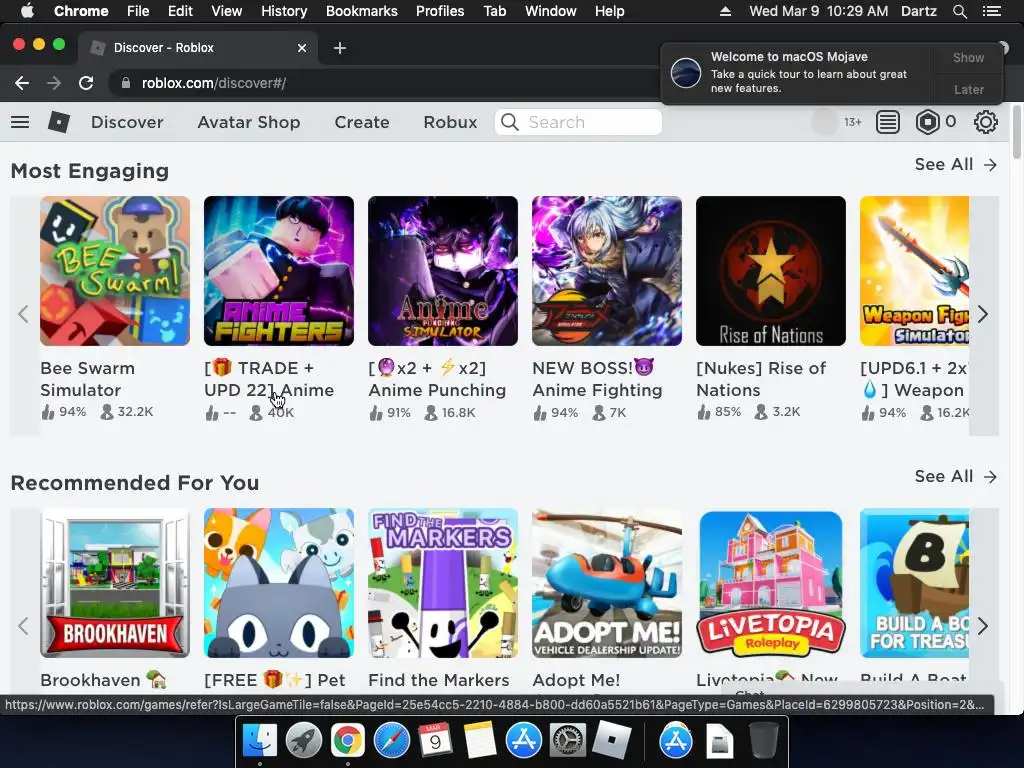Open the Avatar Shop link
Screen dimensions: 1024x768
[249, 122]
